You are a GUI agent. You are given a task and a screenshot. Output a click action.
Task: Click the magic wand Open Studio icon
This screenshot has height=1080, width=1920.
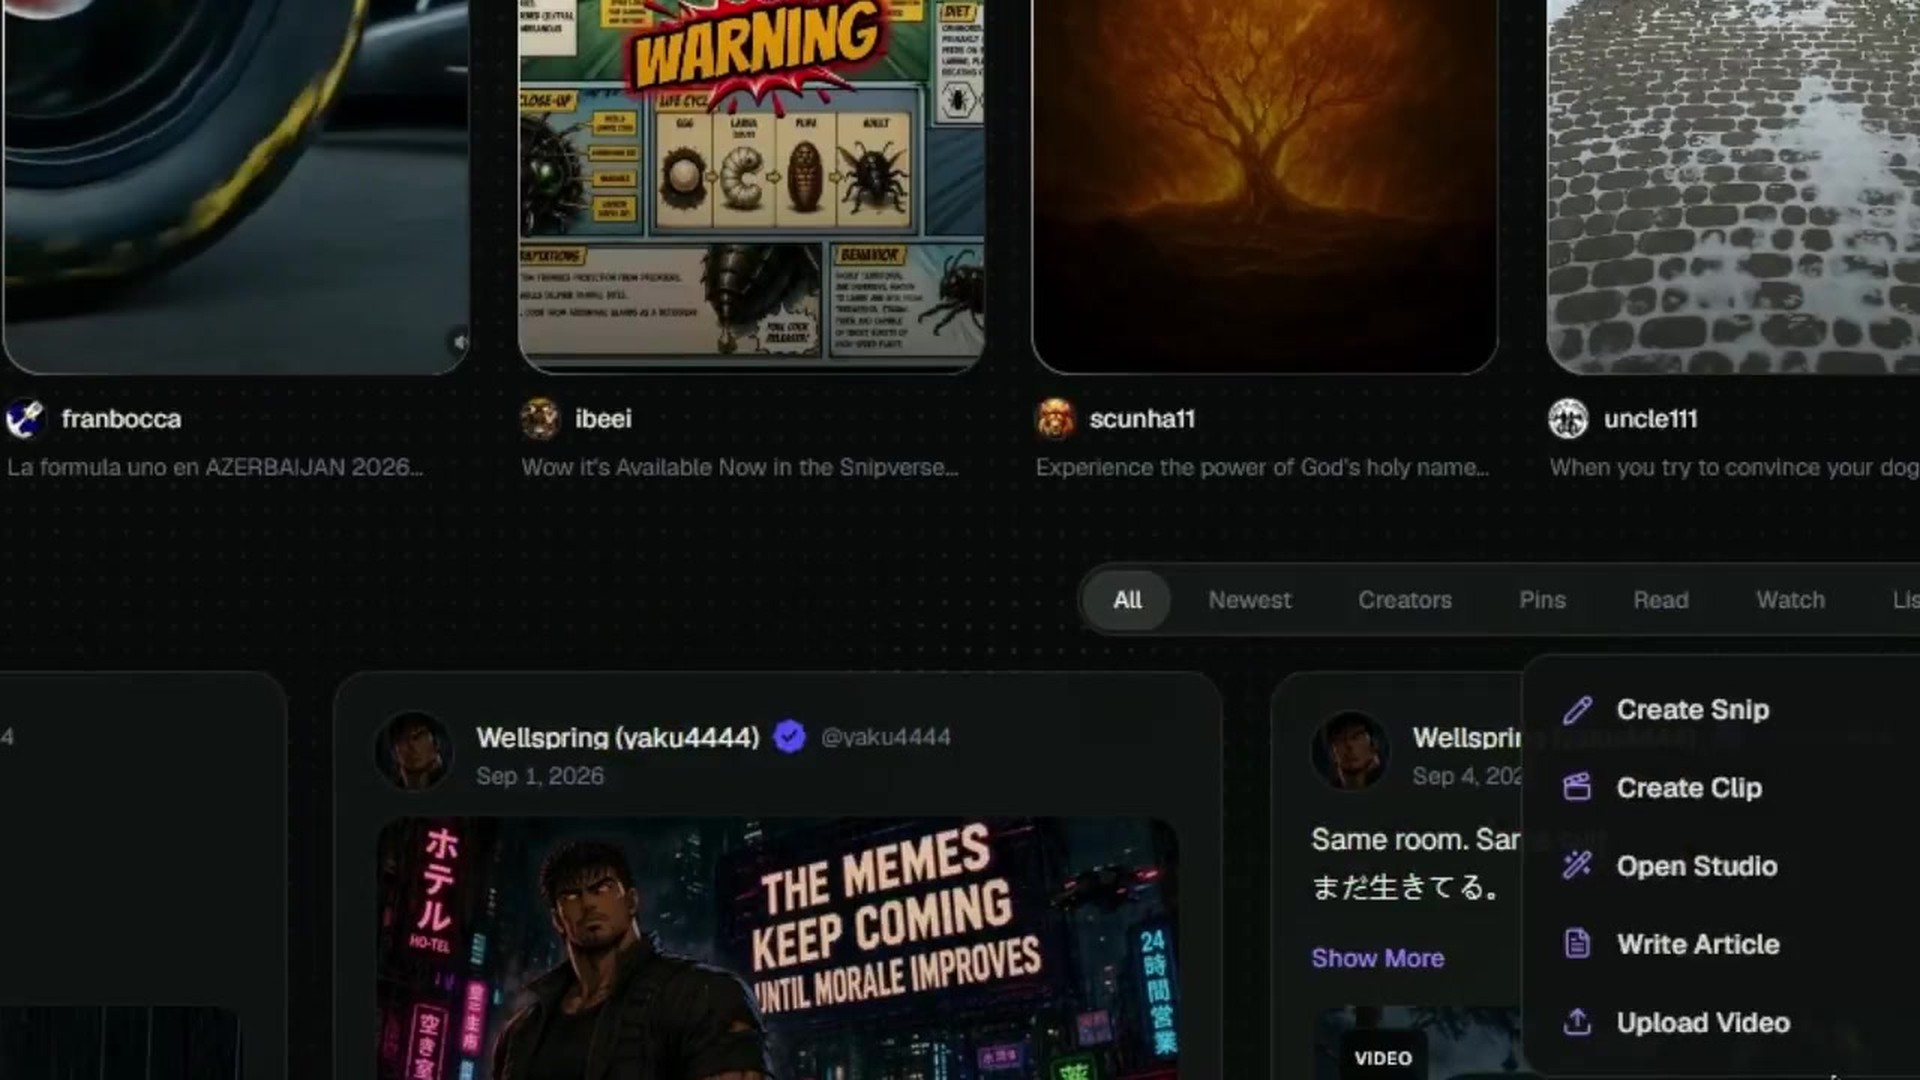(1577, 866)
